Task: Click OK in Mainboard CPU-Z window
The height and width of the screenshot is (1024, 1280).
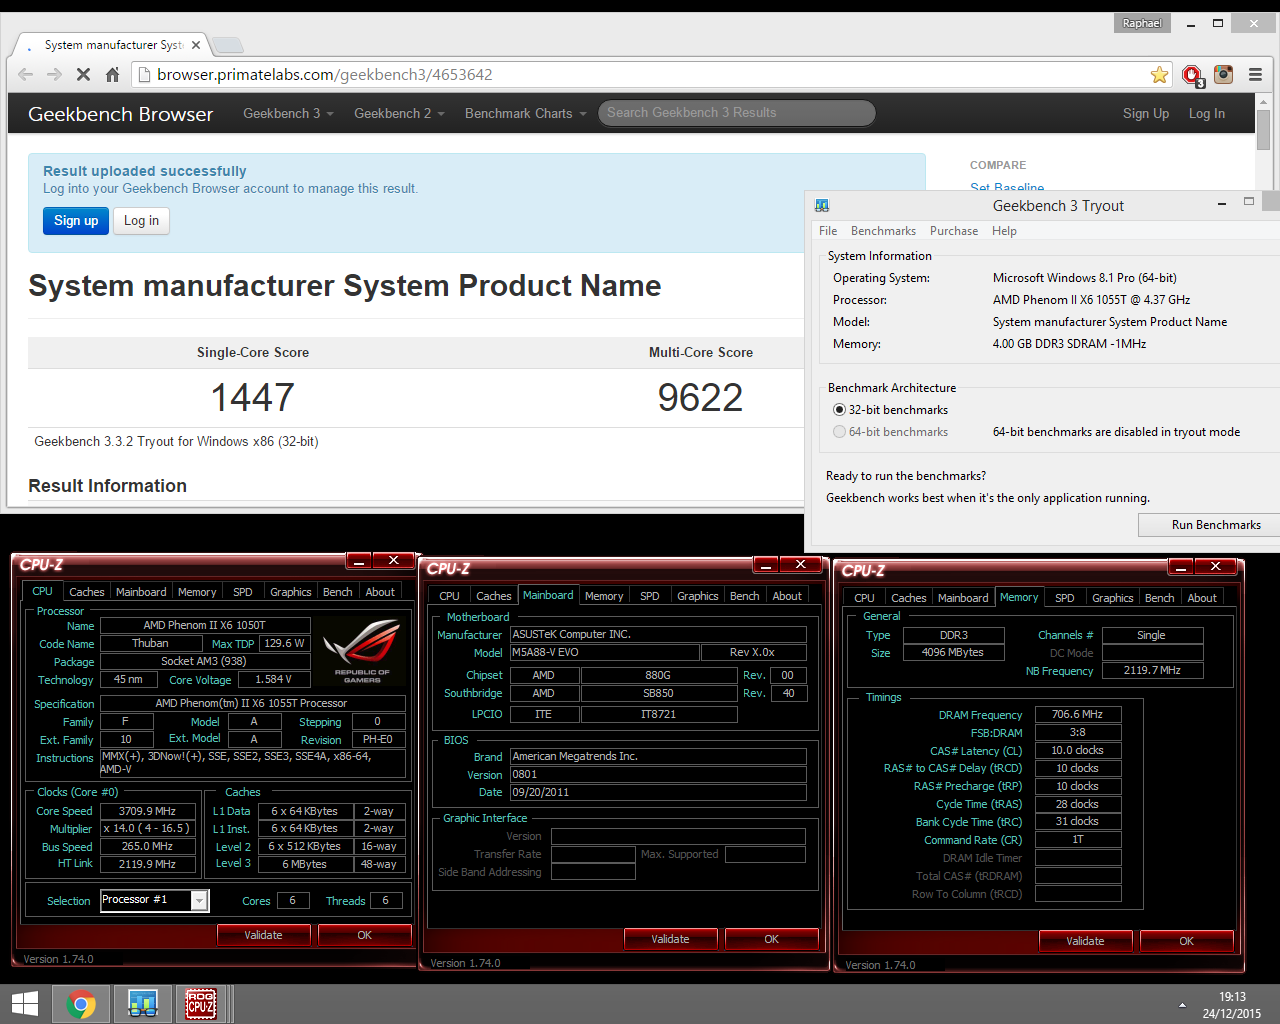Action: click(771, 939)
